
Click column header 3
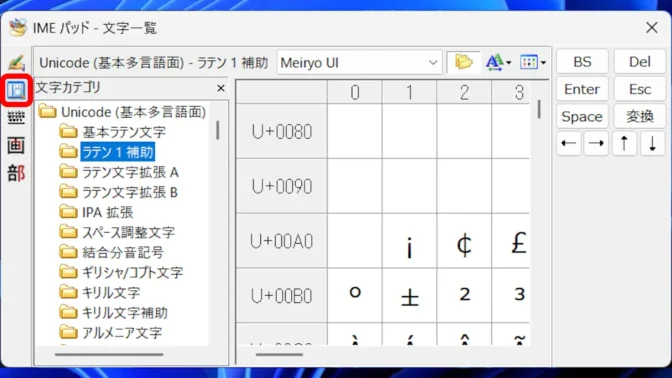pos(511,92)
